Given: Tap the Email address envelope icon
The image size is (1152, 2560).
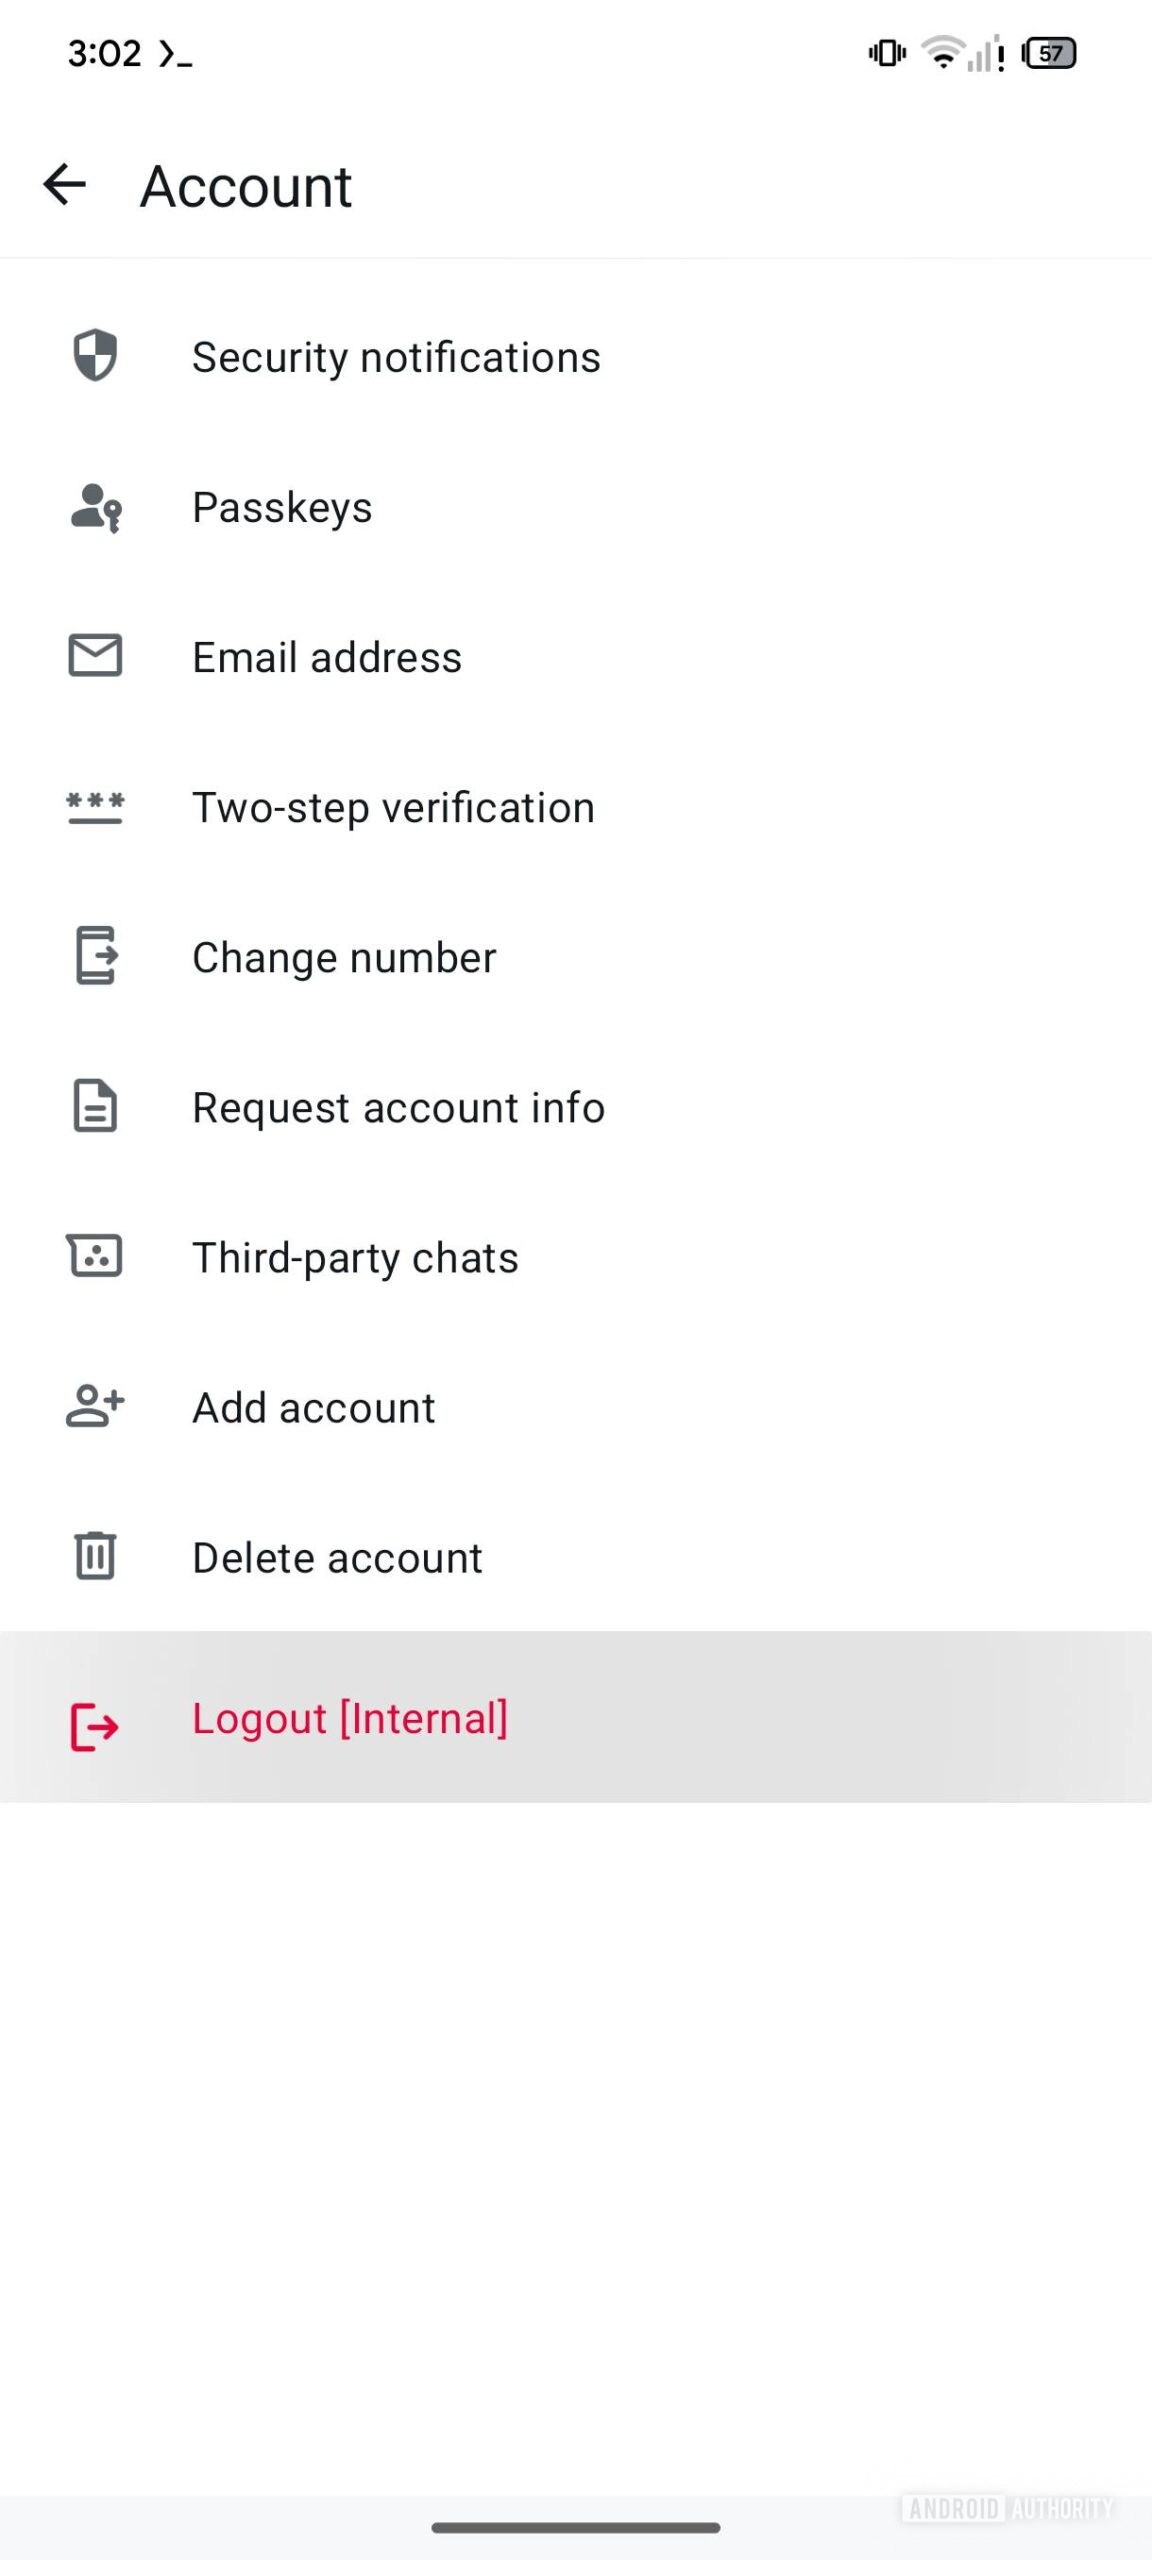Looking at the screenshot, I should pyautogui.click(x=95, y=656).
